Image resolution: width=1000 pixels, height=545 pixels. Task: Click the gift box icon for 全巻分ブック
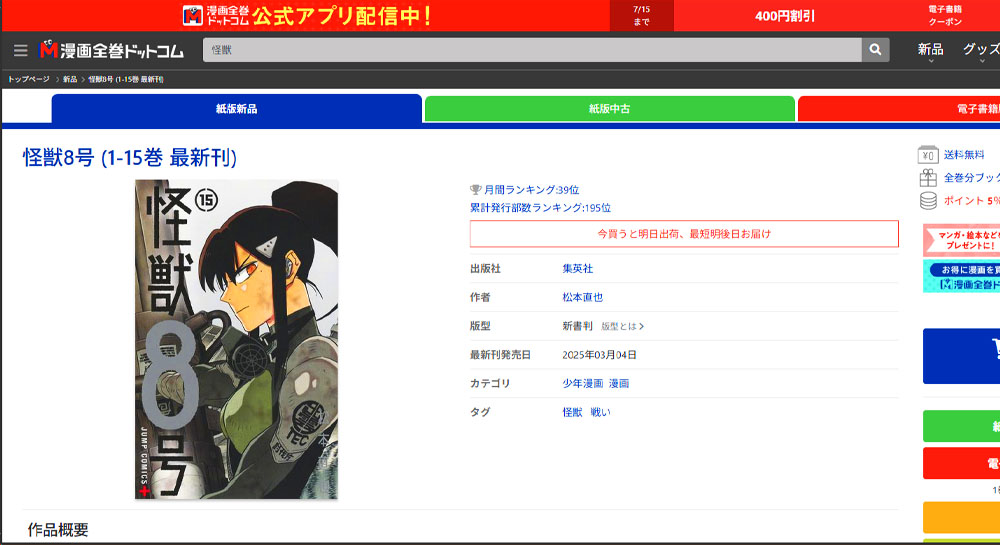pos(928,178)
